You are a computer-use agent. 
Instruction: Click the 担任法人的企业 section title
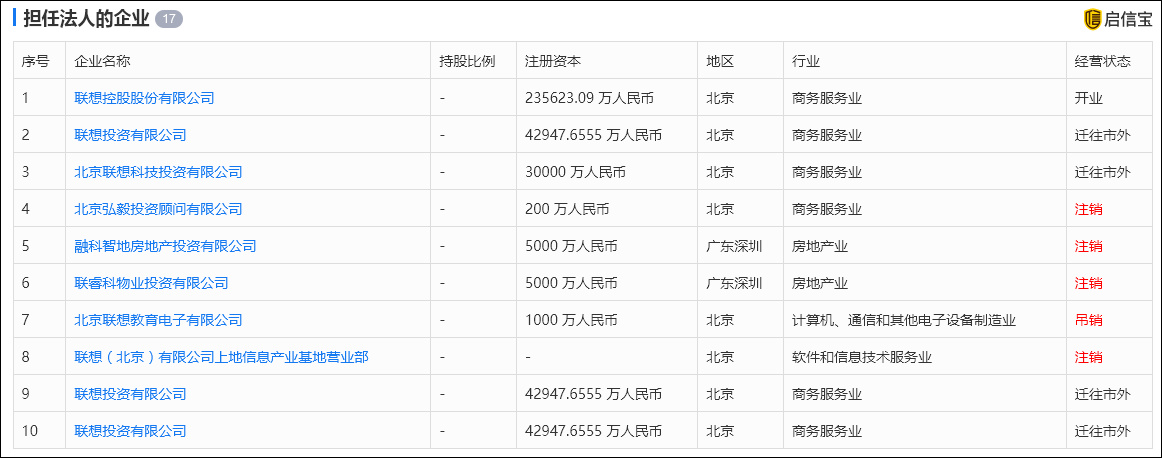point(86,19)
